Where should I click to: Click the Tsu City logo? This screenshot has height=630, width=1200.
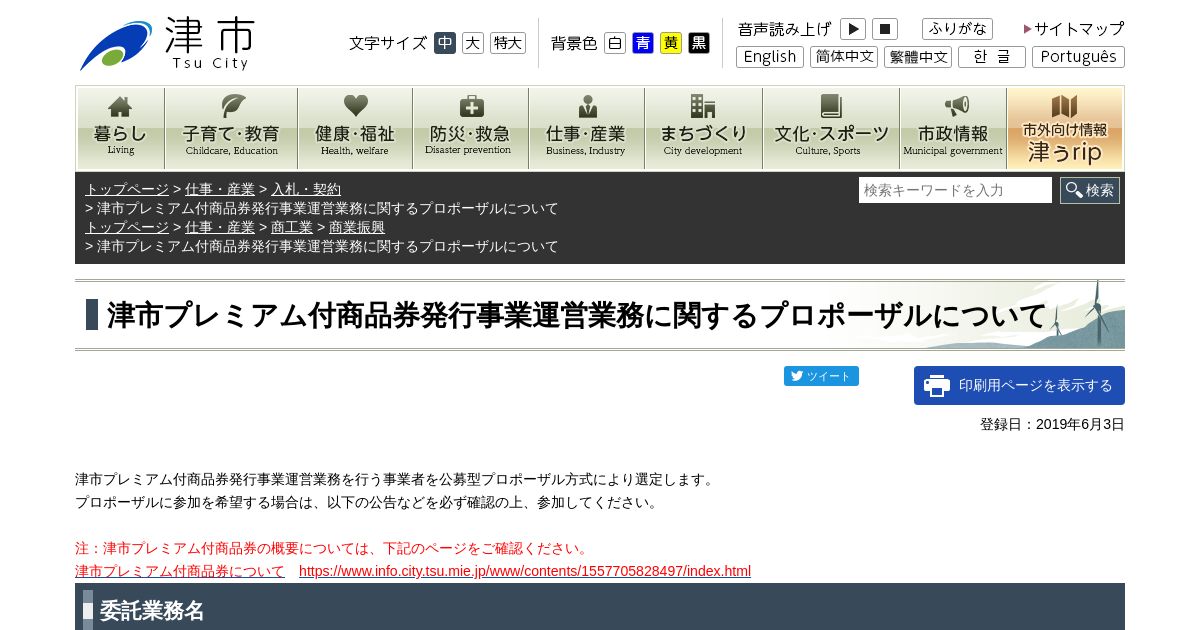click(x=167, y=44)
